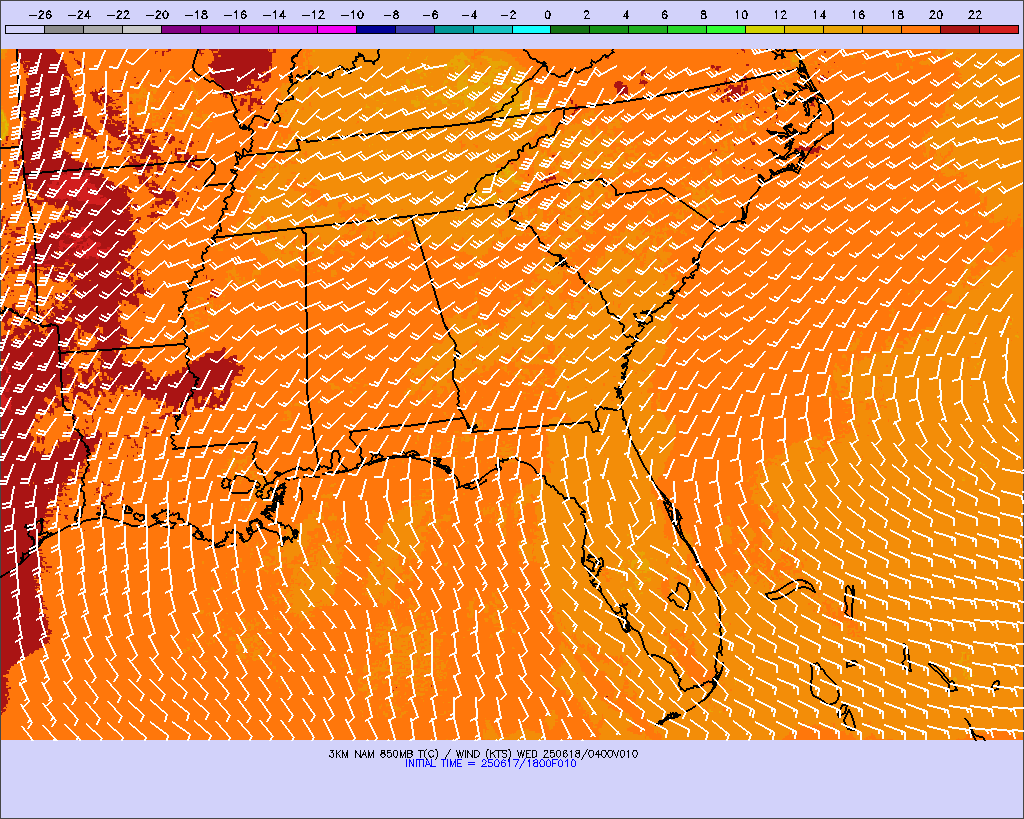
Task: Click the '3KM NAM 850MB T(C) / WIND (KTS)' title
Action: pyautogui.click(x=421, y=754)
